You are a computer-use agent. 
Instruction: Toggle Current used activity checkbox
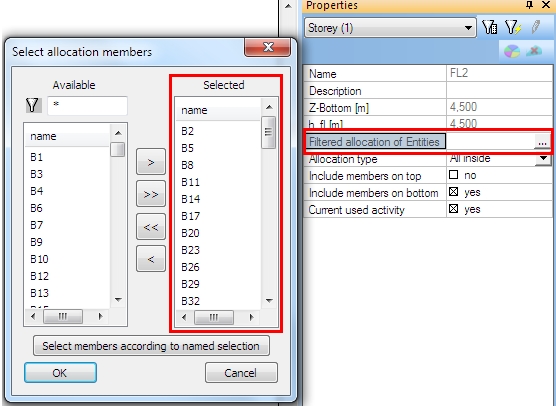(x=453, y=209)
